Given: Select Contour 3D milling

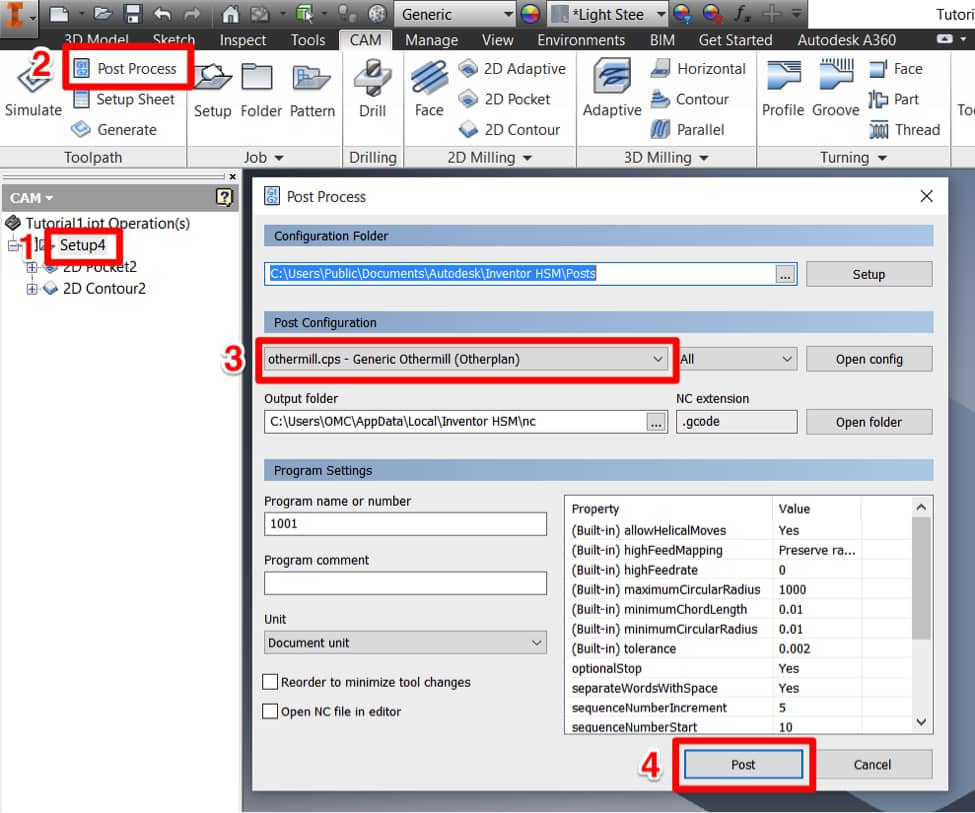Looking at the screenshot, I should click(x=689, y=99).
